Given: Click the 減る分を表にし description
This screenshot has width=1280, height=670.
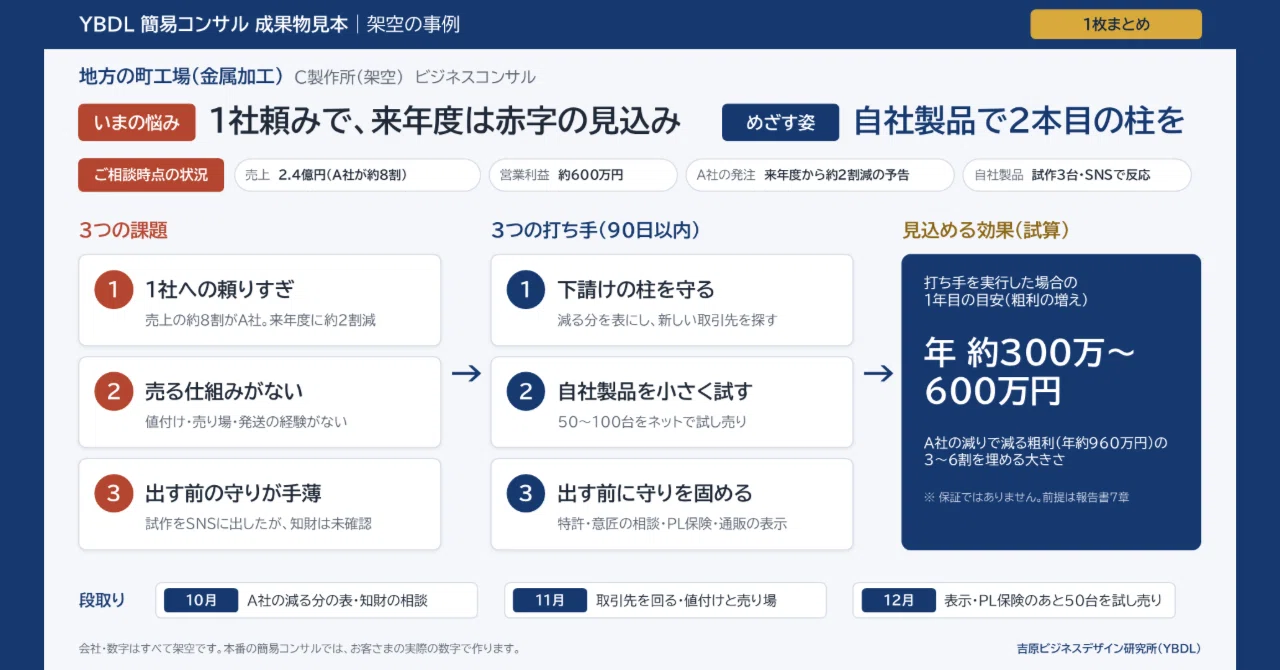Looking at the screenshot, I should pyautogui.click(x=667, y=320).
